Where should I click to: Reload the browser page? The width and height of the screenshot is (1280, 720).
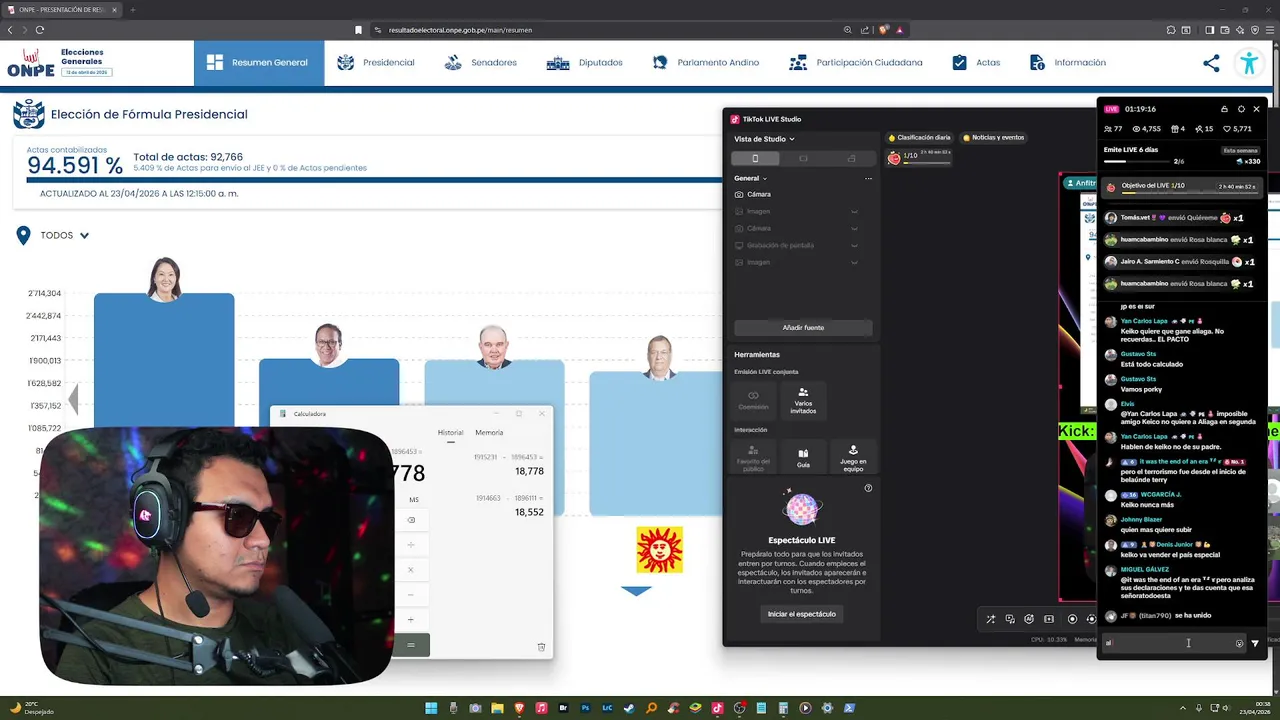[x=40, y=30]
